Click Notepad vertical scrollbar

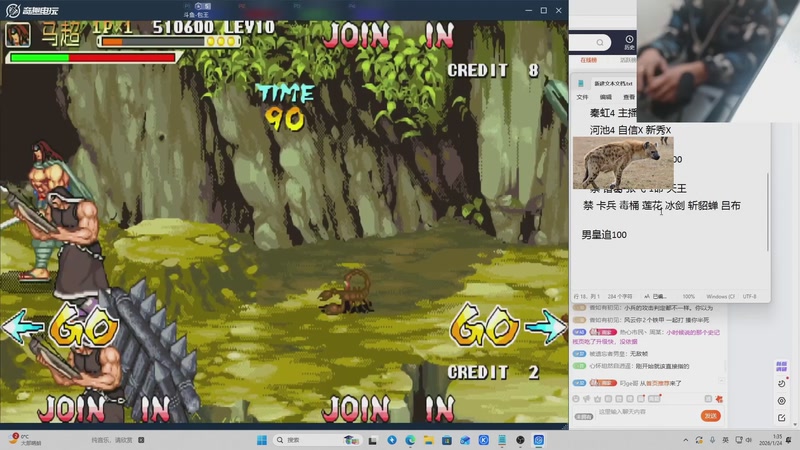tap(767, 212)
